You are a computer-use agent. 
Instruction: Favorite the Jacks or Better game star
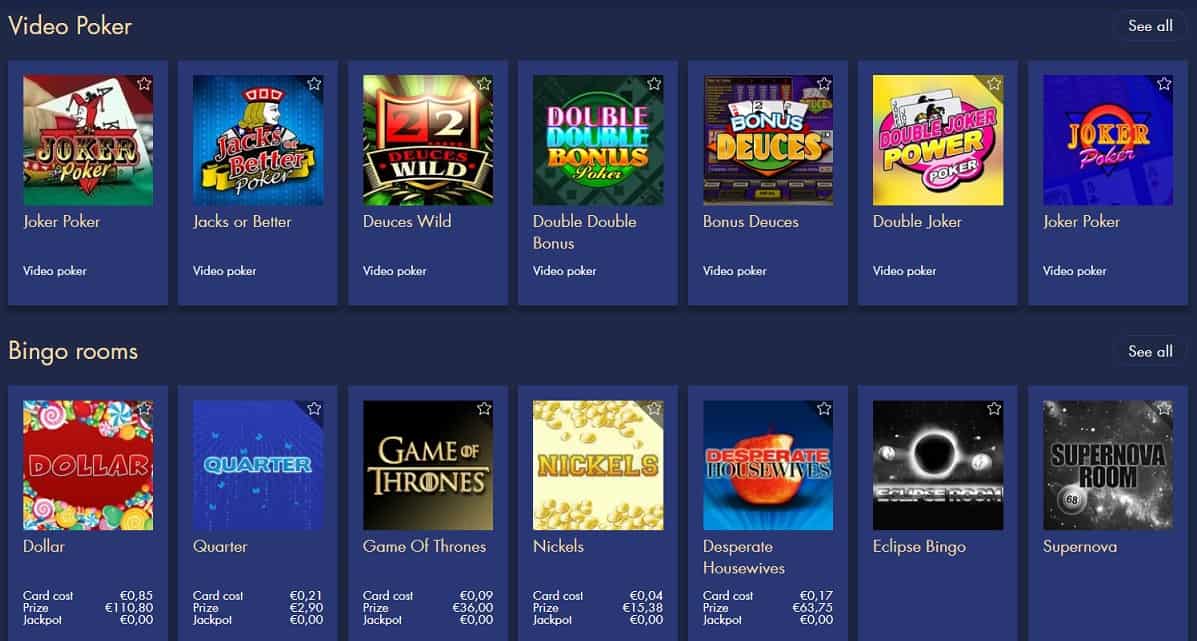(314, 84)
